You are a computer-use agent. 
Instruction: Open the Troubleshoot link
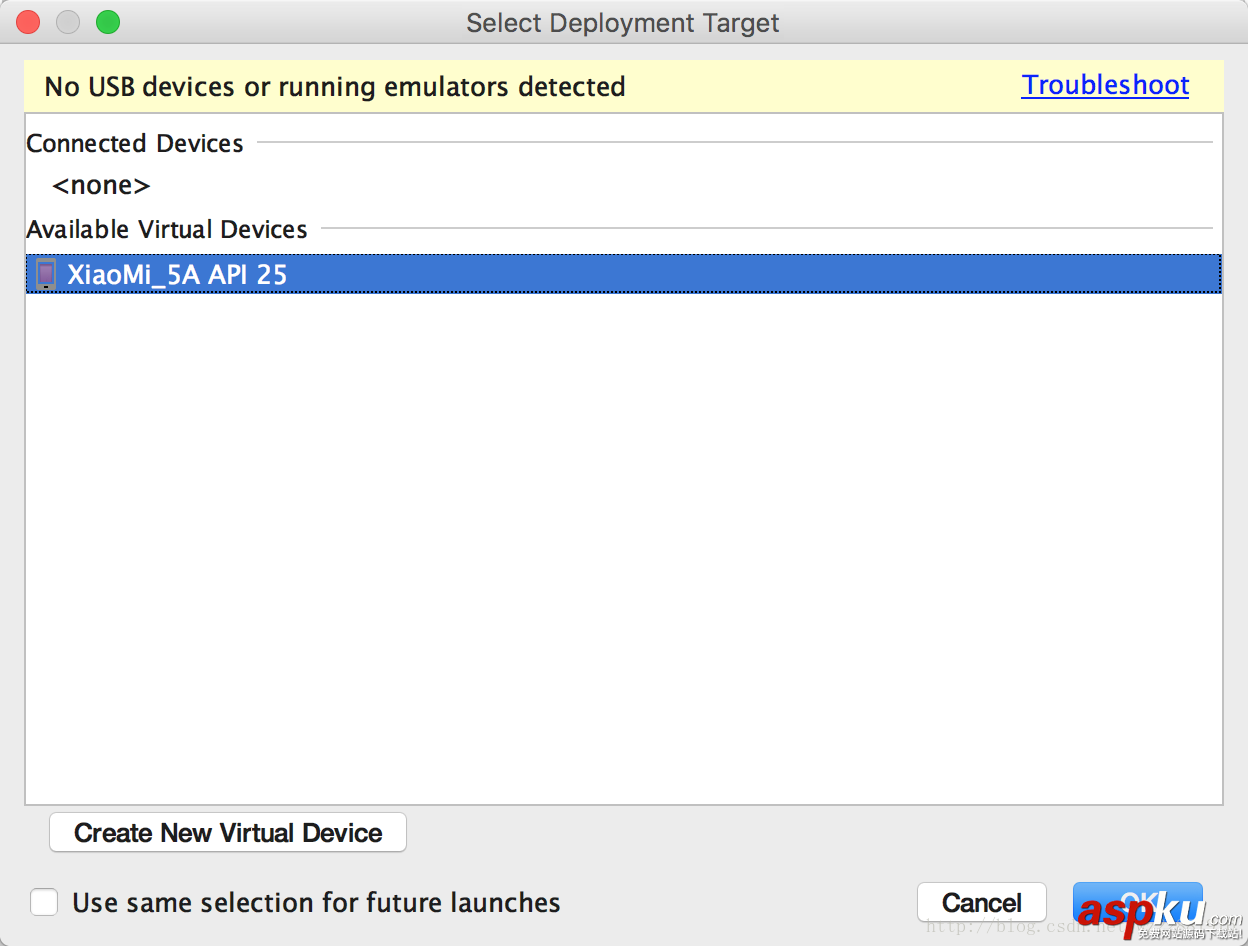point(1105,86)
